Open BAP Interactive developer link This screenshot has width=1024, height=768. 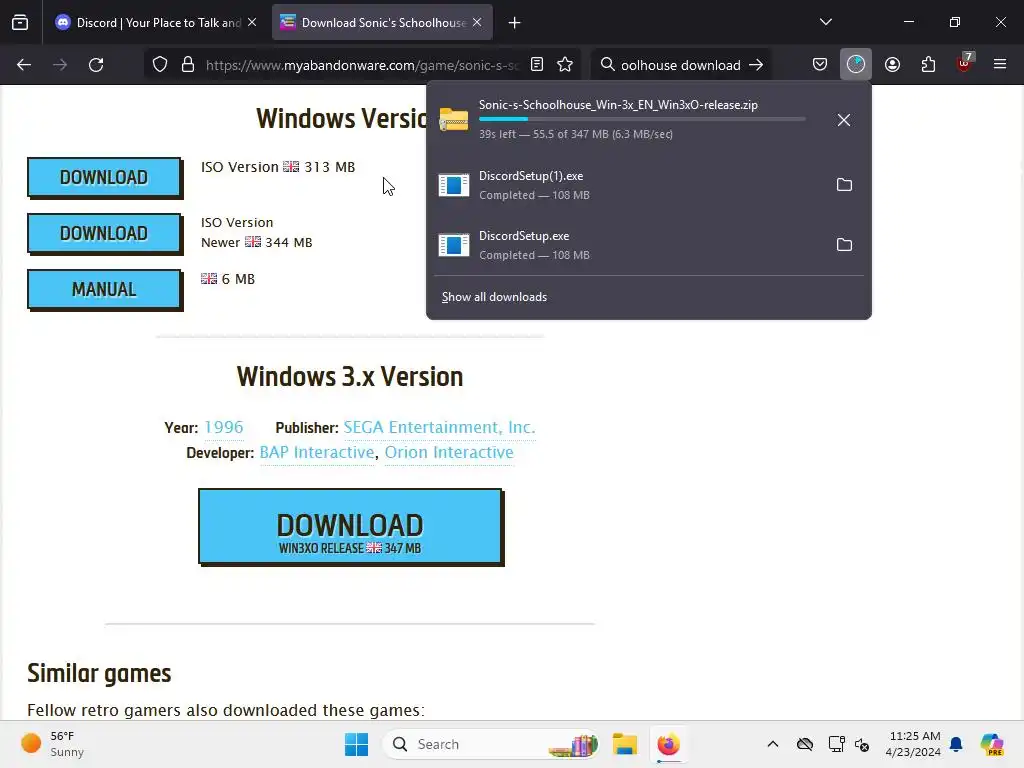(317, 452)
